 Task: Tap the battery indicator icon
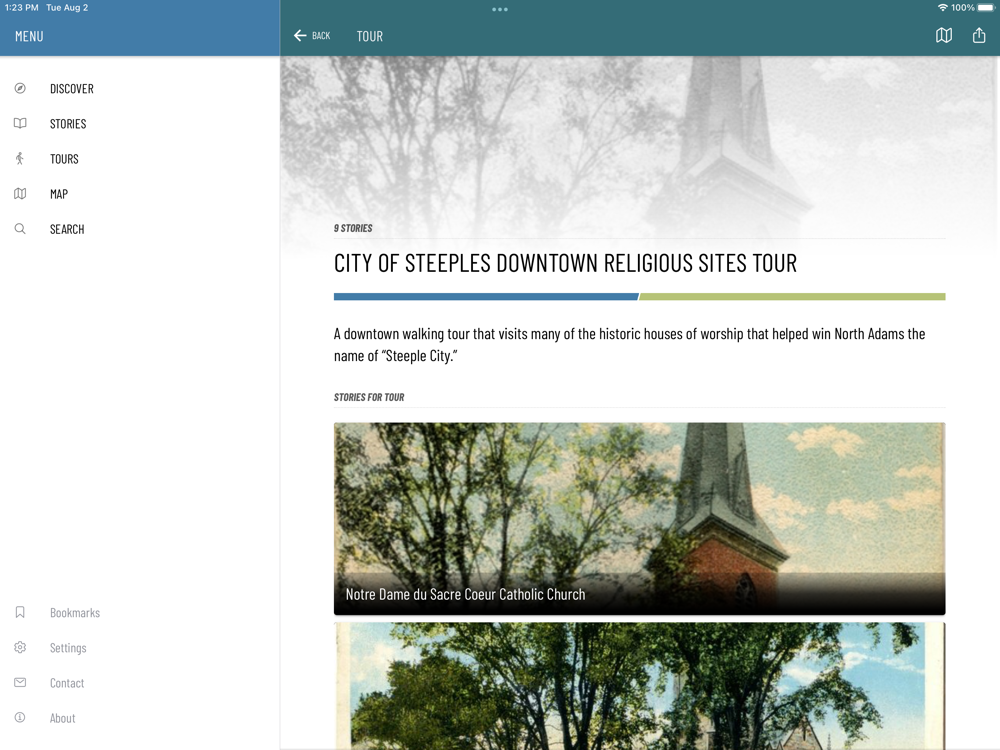coord(986,8)
